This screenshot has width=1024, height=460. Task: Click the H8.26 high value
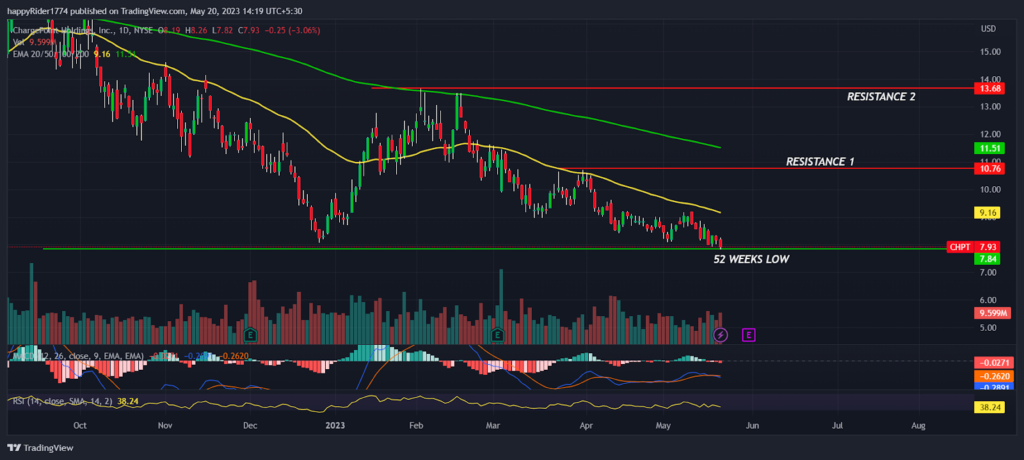coord(197,30)
